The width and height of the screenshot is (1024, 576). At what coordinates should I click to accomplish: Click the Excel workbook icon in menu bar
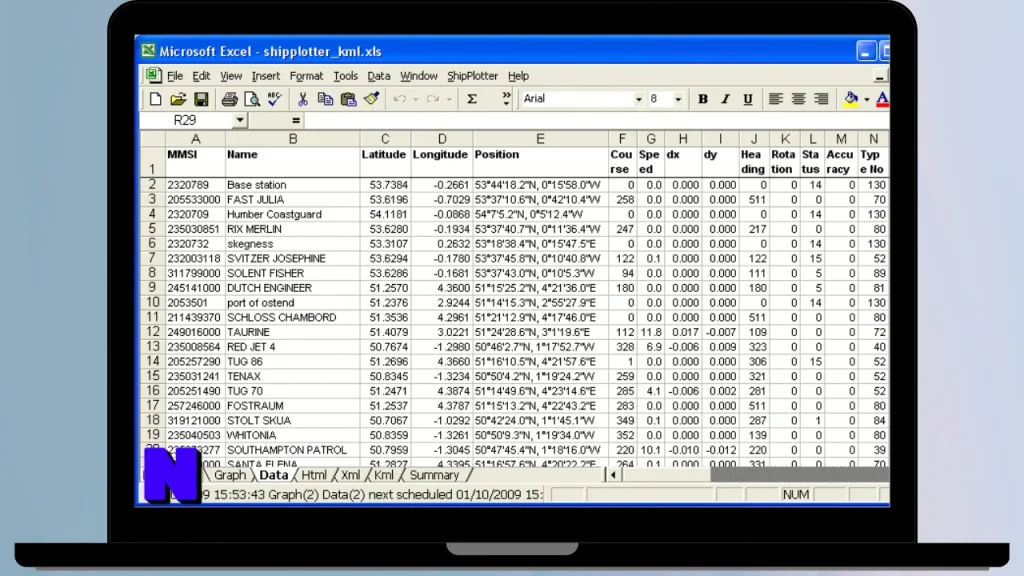(x=153, y=76)
